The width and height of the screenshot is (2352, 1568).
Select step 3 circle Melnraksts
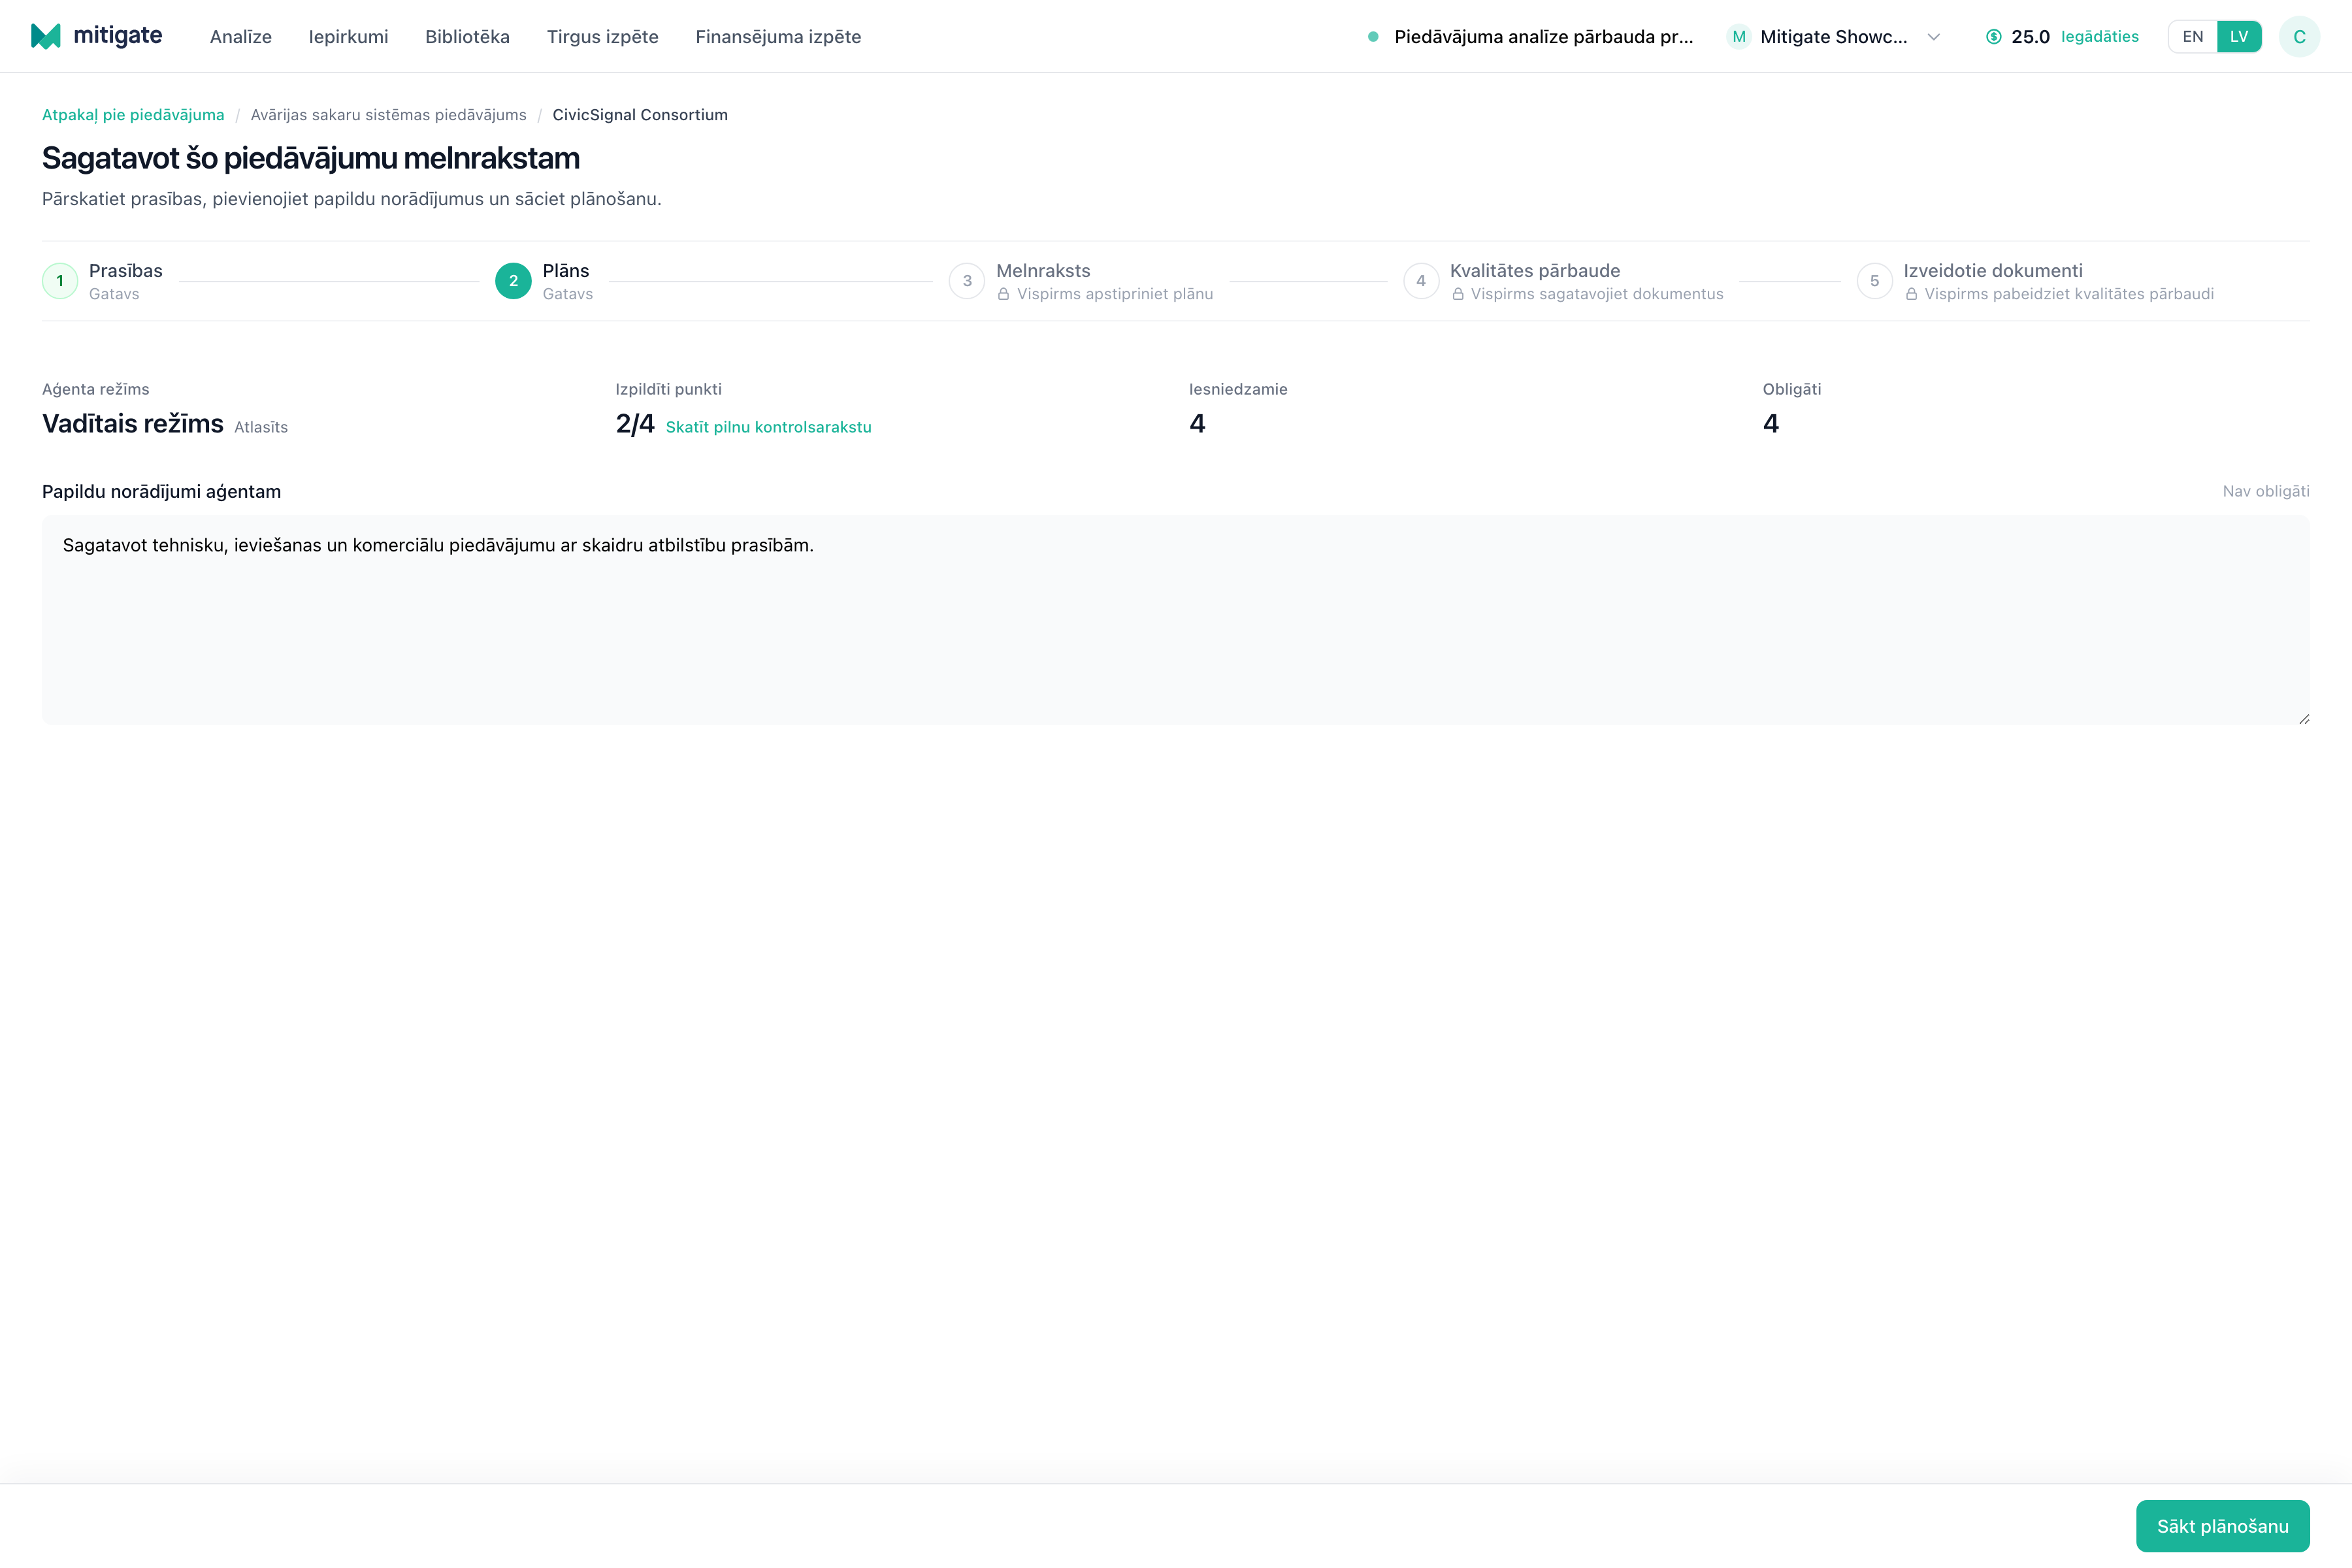967,281
